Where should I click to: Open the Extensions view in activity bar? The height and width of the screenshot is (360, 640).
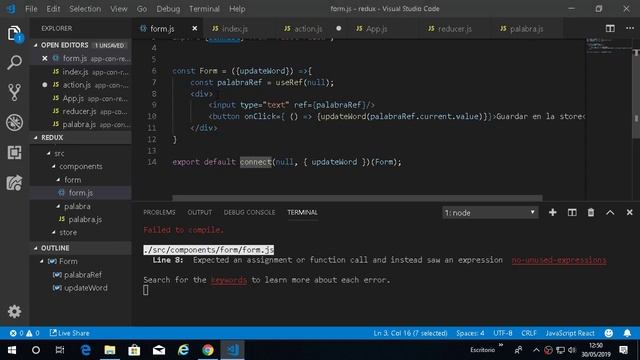(x=14, y=152)
